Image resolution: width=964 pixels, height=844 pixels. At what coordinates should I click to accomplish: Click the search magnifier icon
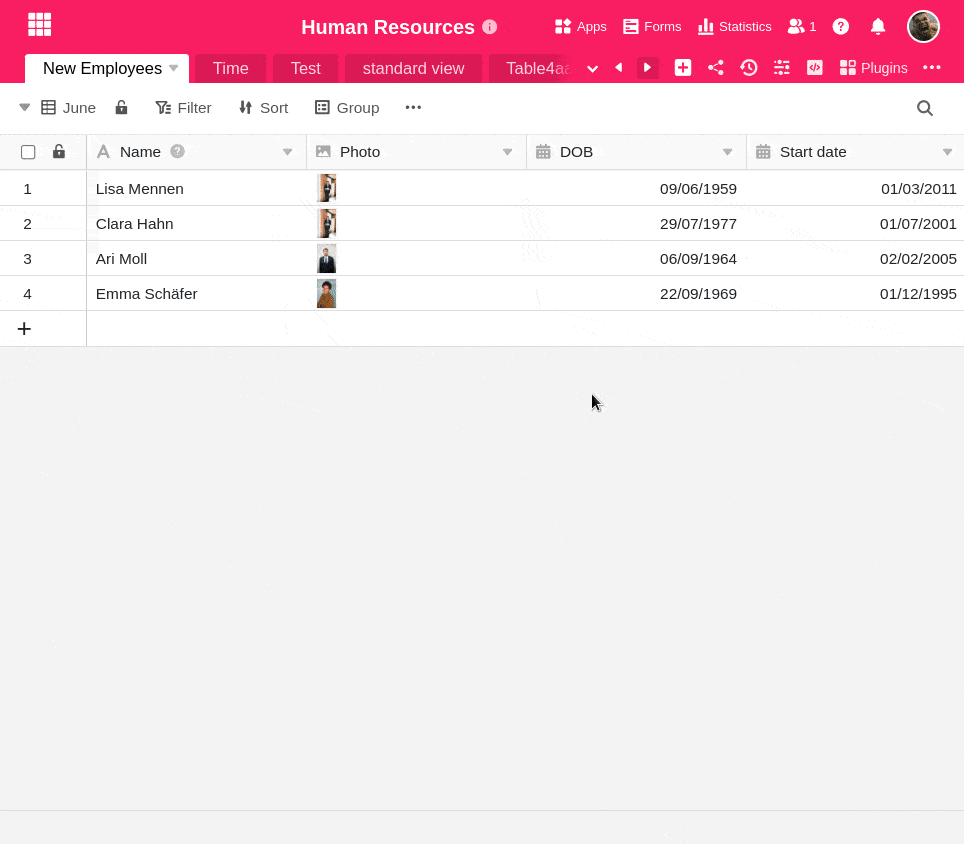pyautogui.click(x=925, y=108)
